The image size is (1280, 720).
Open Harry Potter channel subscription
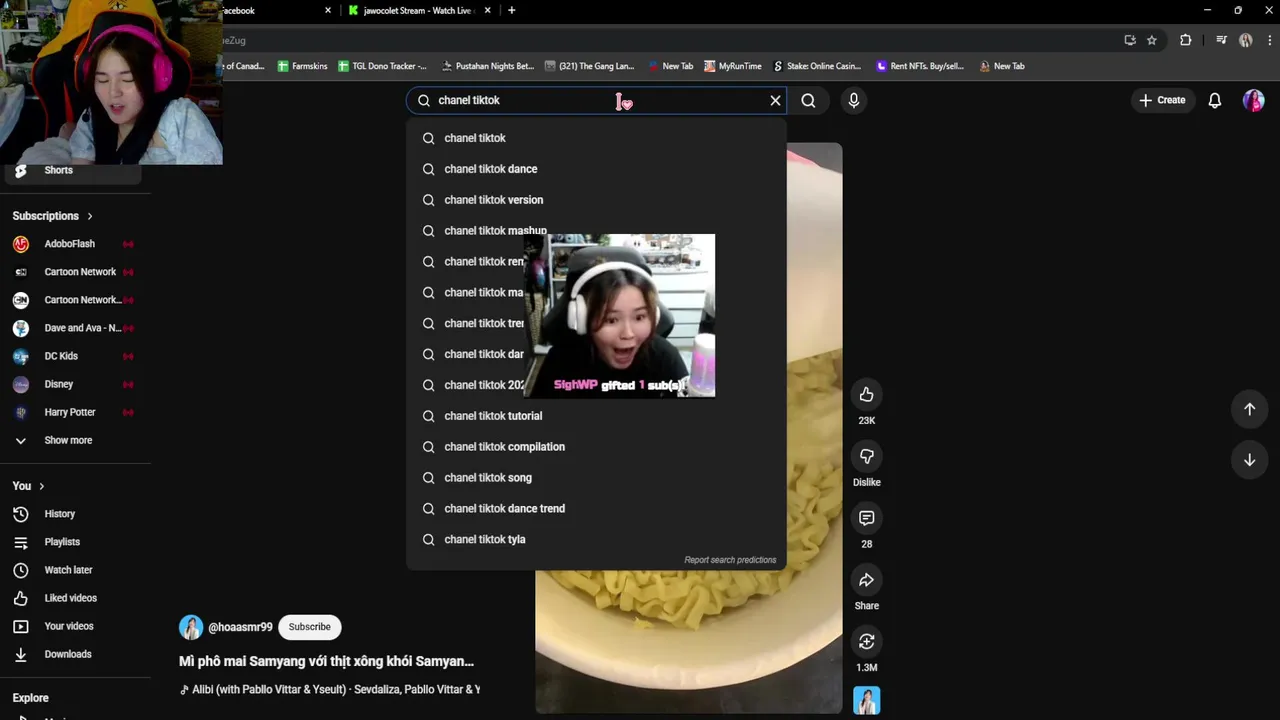click(x=75, y=412)
